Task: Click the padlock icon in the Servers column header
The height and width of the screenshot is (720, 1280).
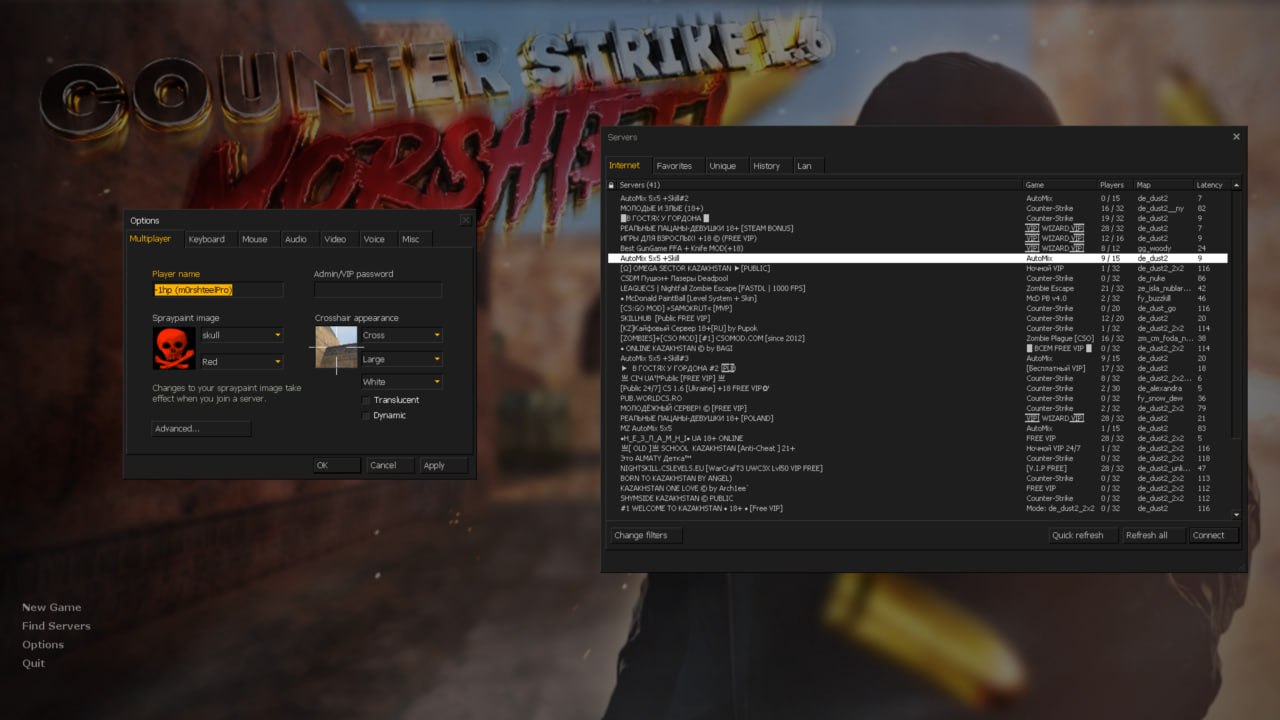Action: [x=612, y=184]
